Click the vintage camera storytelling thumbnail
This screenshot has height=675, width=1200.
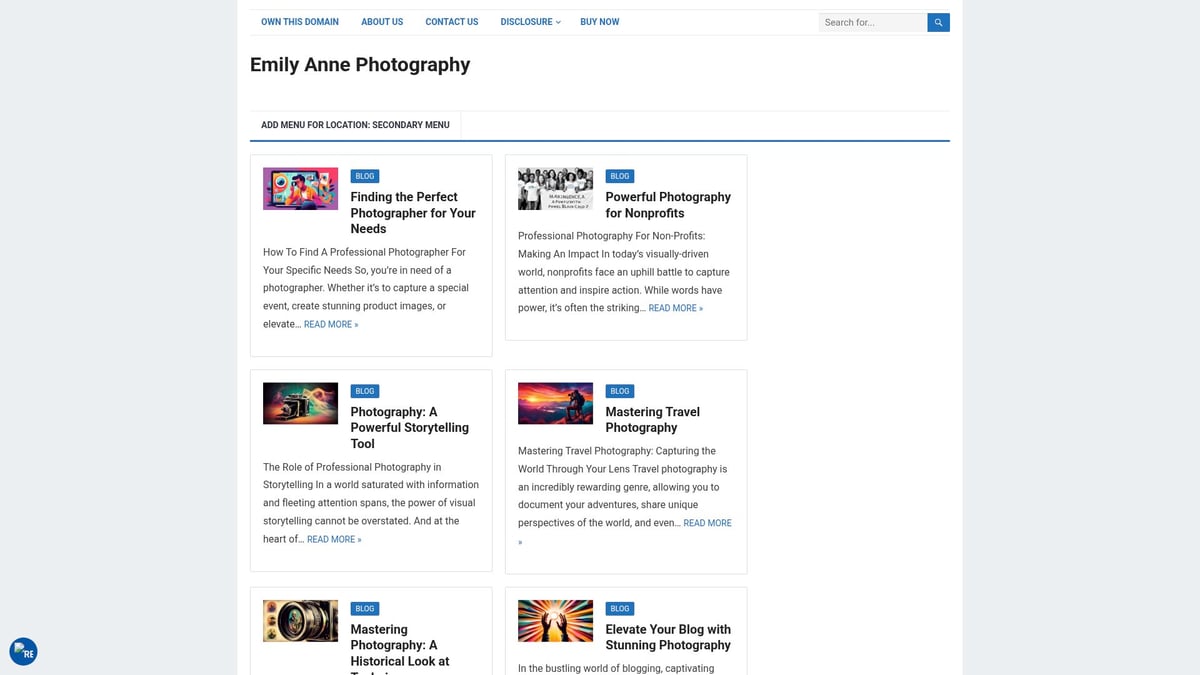click(300, 403)
